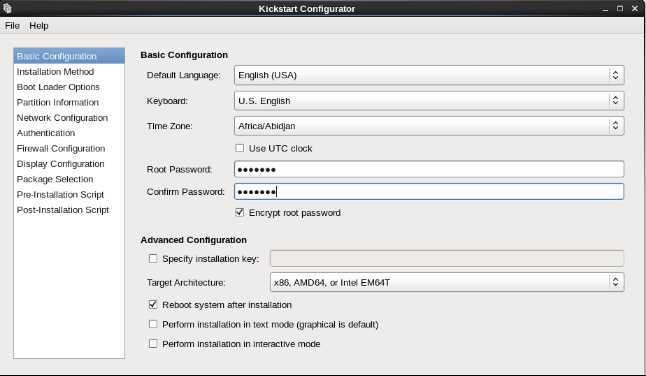Click the Default Language label
Image resolution: width=646 pixels, height=376 pixels.
[184, 75]
